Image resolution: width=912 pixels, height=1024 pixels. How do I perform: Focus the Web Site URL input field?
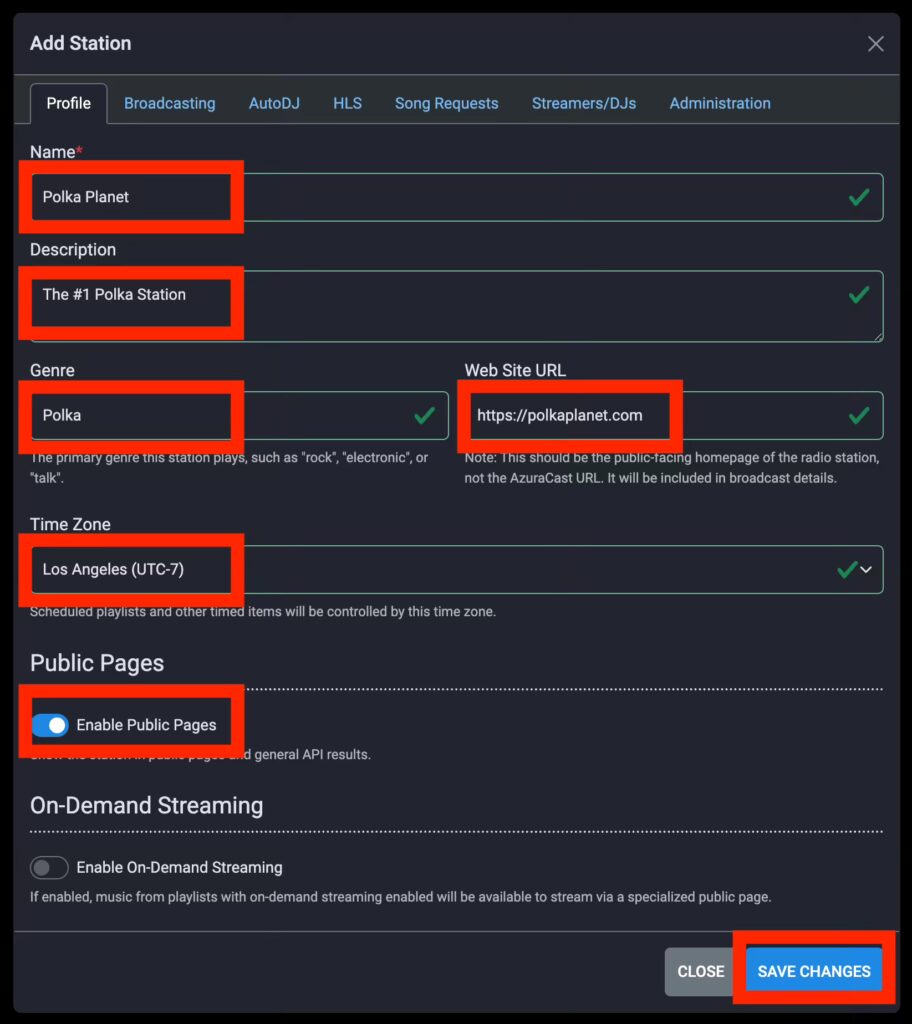tap(674, 415)
